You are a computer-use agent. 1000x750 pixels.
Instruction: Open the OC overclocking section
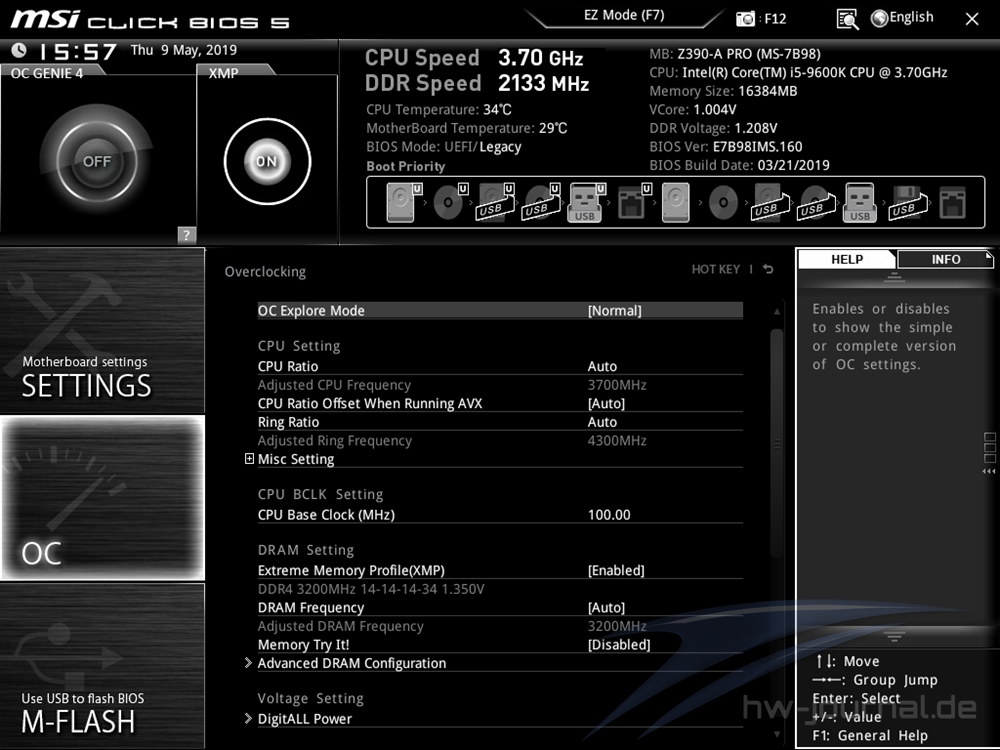[x=102, y=497]
